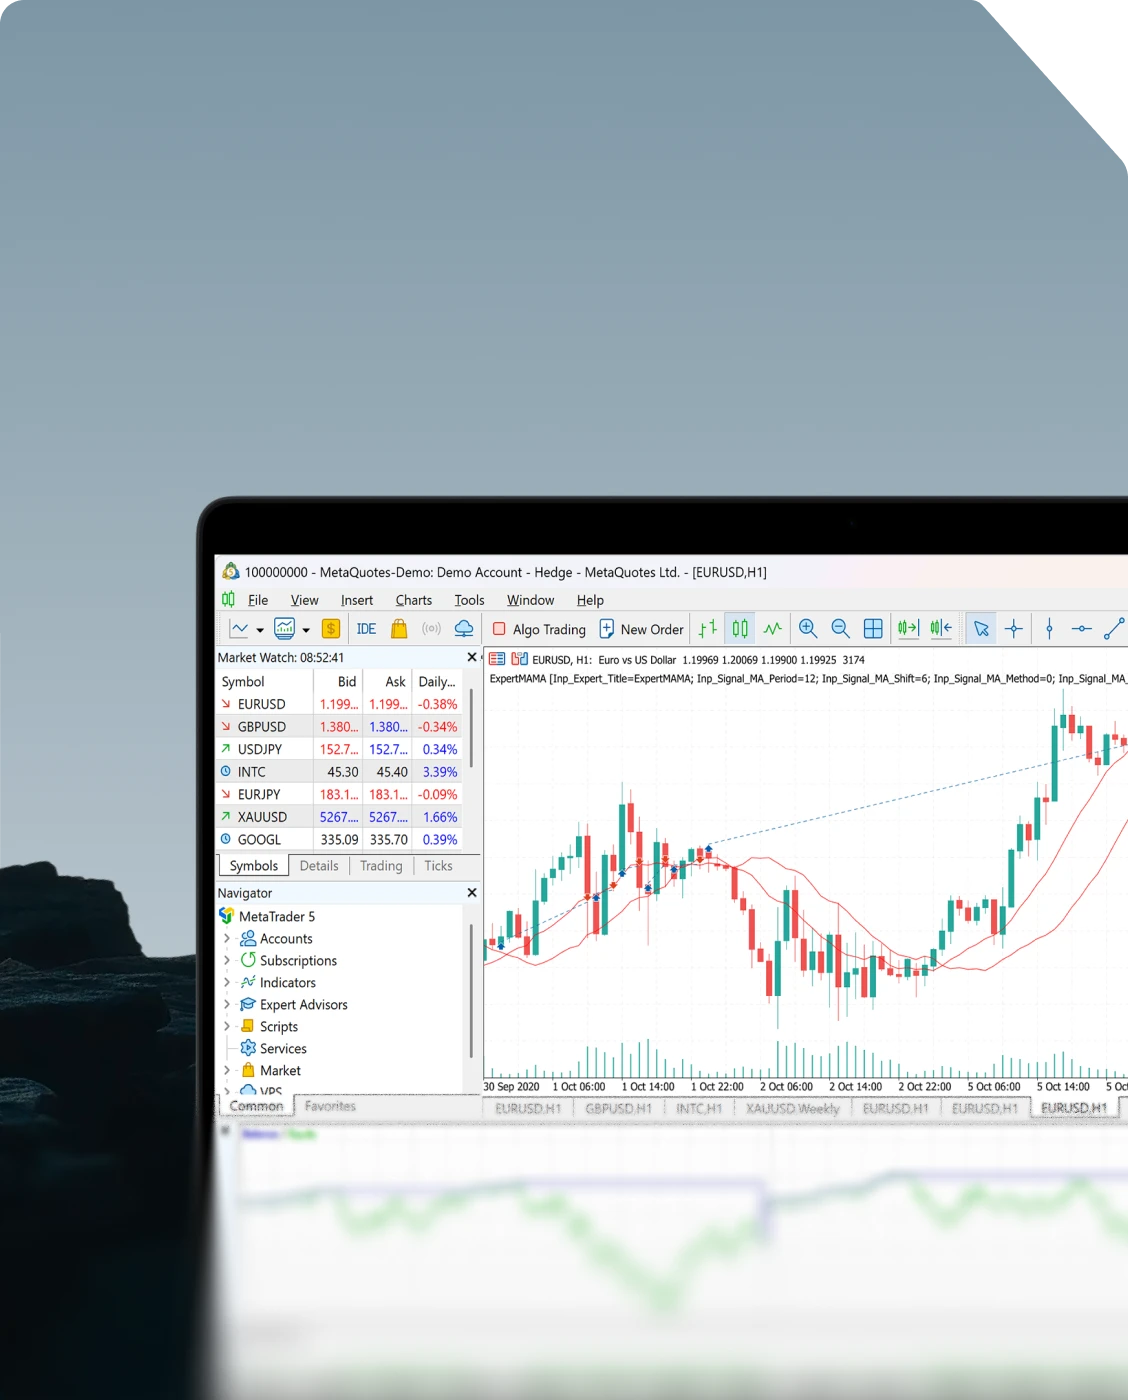This screenshot has height=1400, width=1128.
Task: Open the INTC,H1 chart tab
Action: tap(699, 1108)
